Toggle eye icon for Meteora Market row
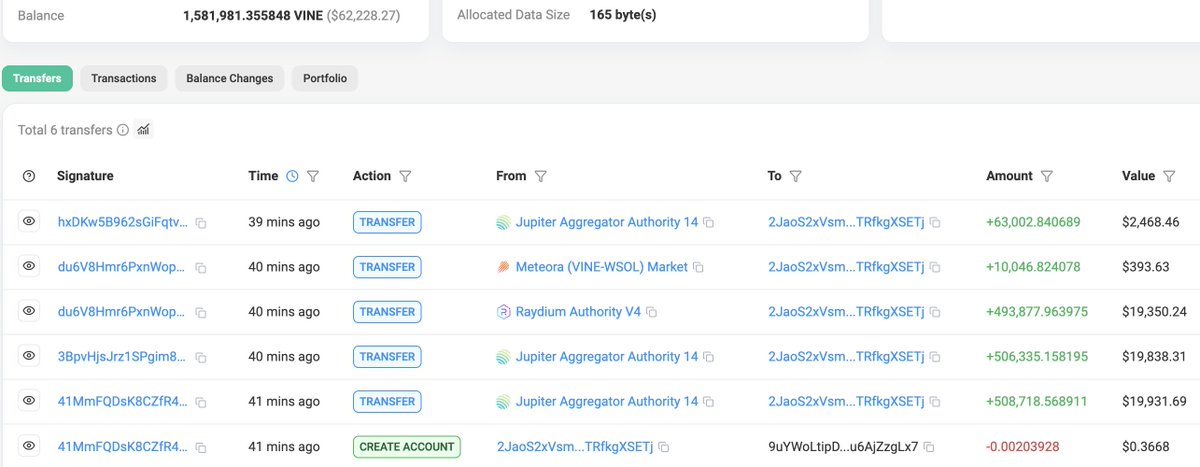The height and width of the screenshot is (467, 1200). pyautogui.click(x=29, y=266)
